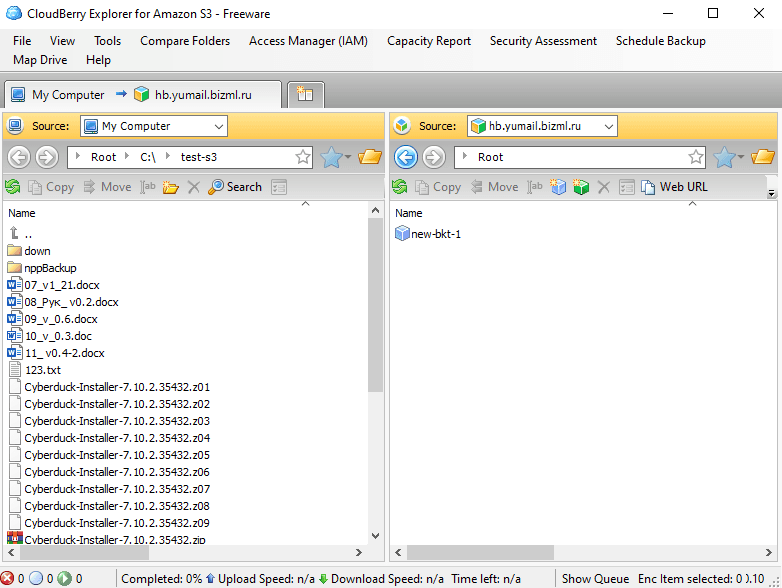Click left pane vertical scrollbar down arrow
782x588 pixels.
click(376, 536)
